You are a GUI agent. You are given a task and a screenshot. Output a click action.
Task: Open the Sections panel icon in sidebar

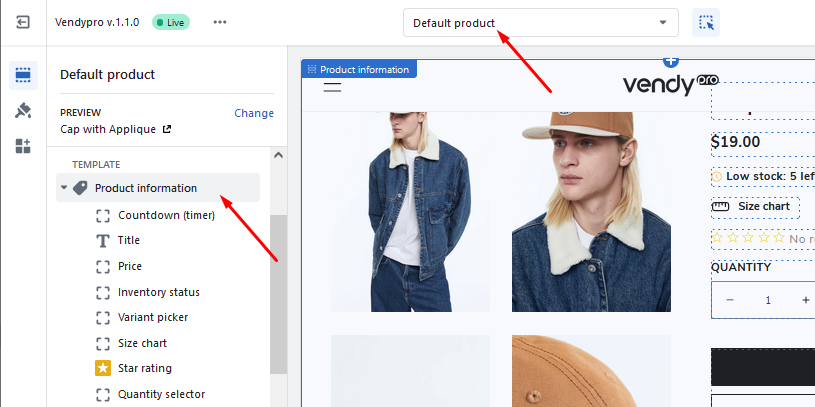point(23,75)
